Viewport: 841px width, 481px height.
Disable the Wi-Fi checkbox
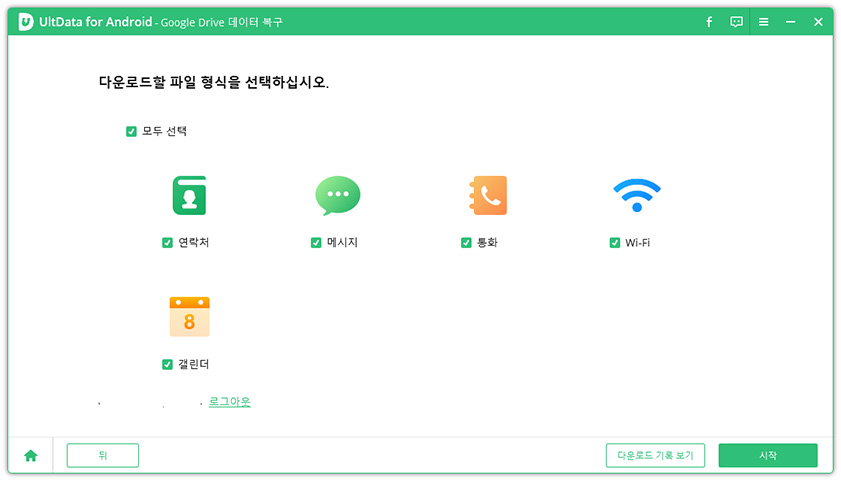(x=615, y=243)
